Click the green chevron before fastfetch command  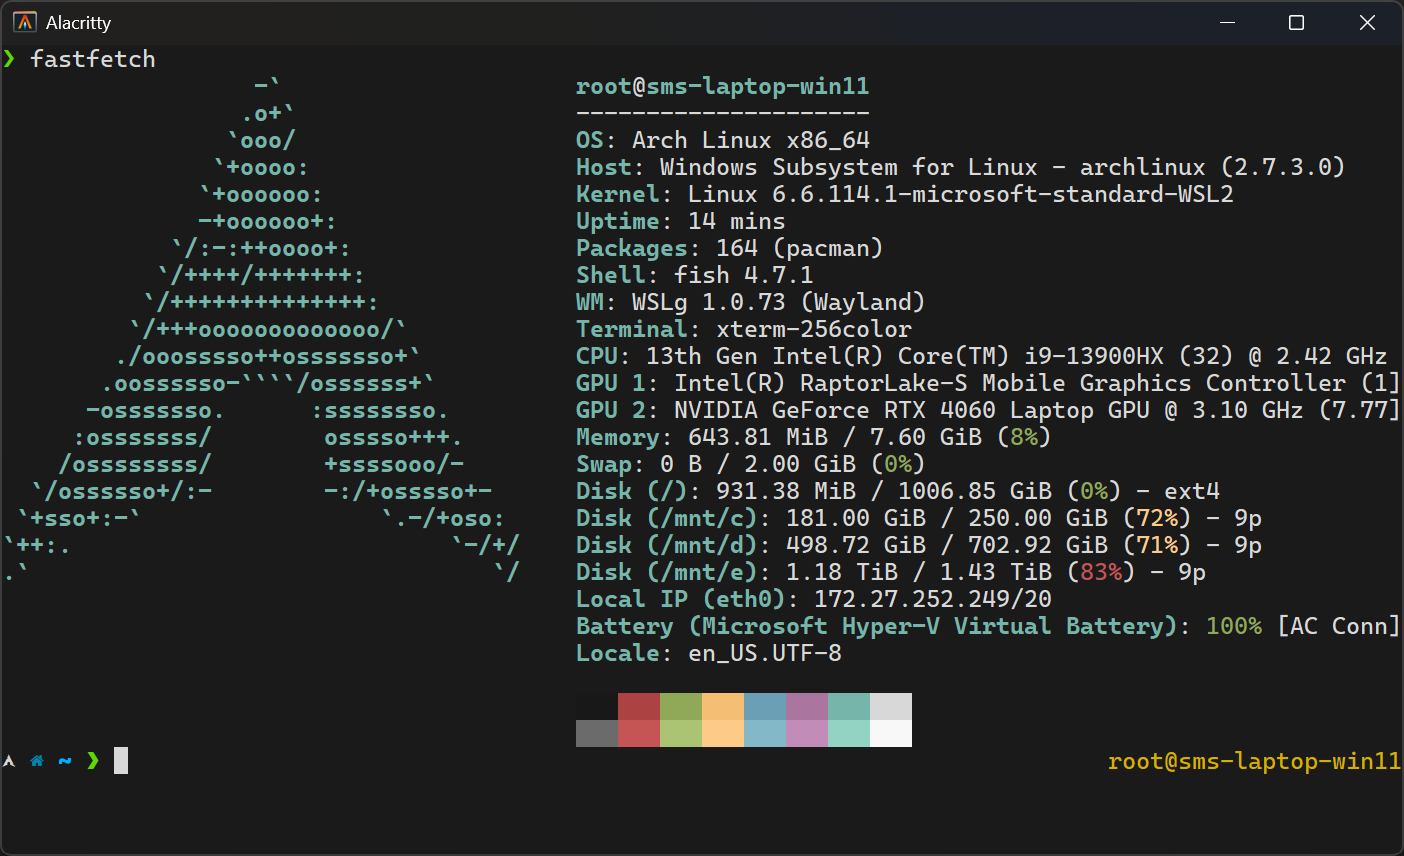click(9, 59)
